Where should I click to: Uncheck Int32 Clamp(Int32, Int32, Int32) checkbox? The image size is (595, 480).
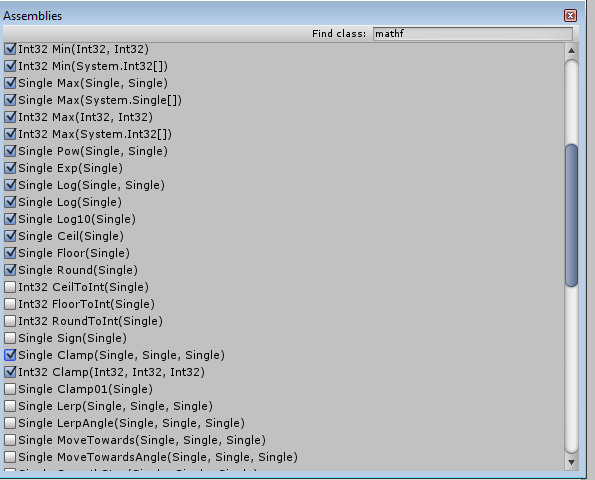[10, 372]
